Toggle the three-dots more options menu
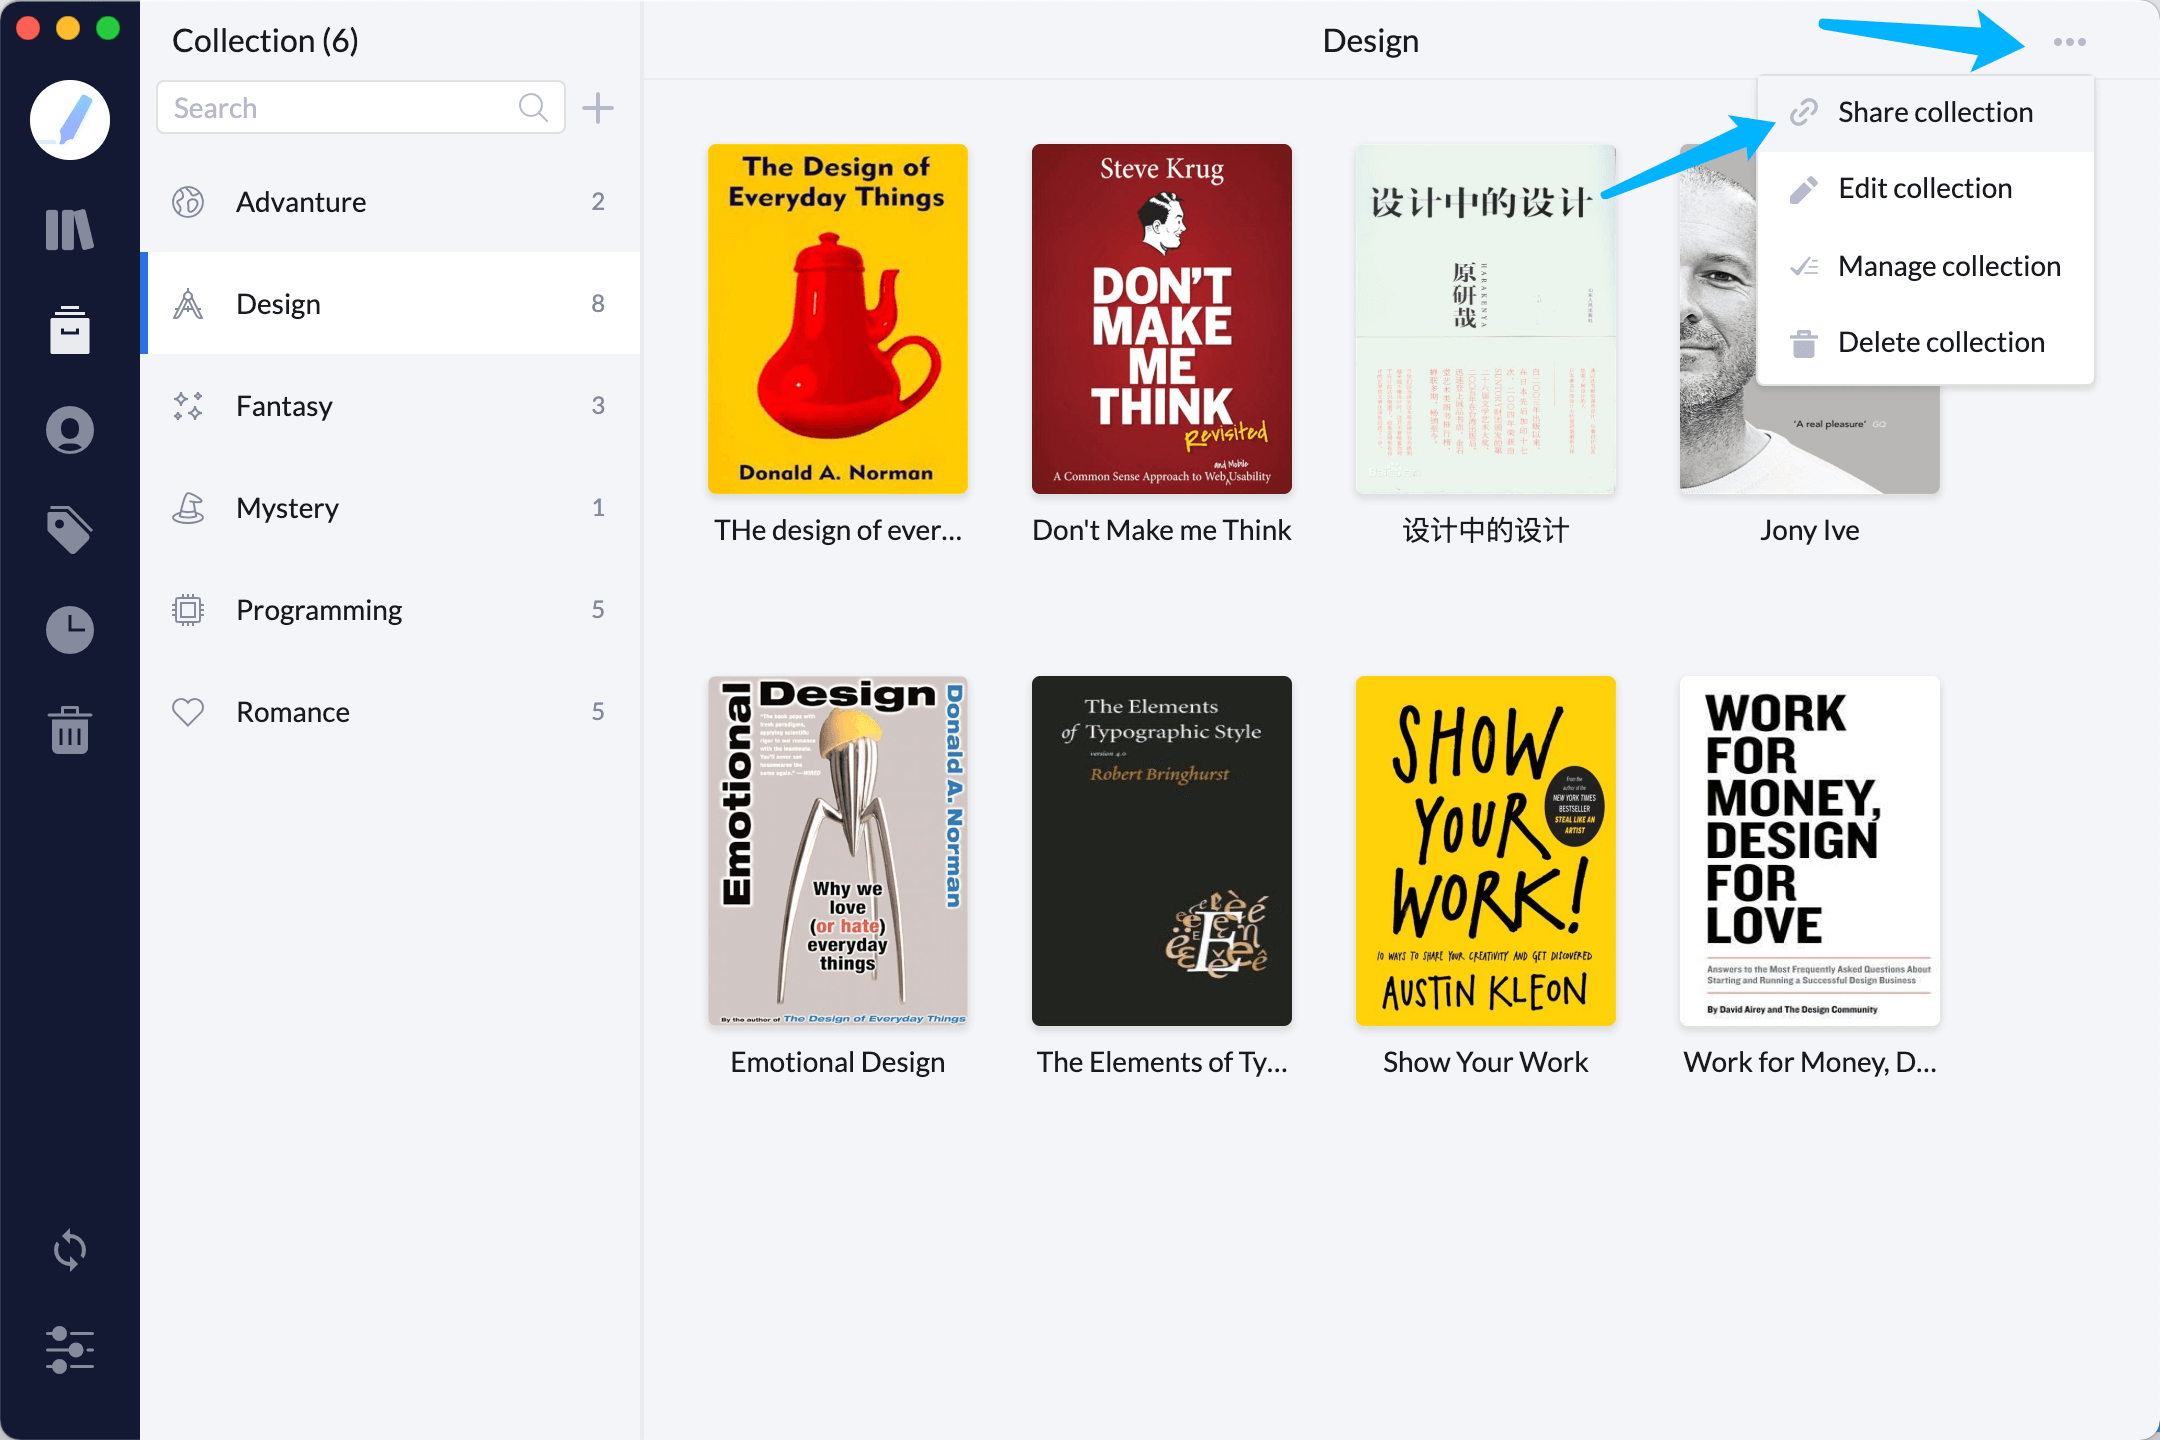Screen dimensions: 2160x1440 2069,42
